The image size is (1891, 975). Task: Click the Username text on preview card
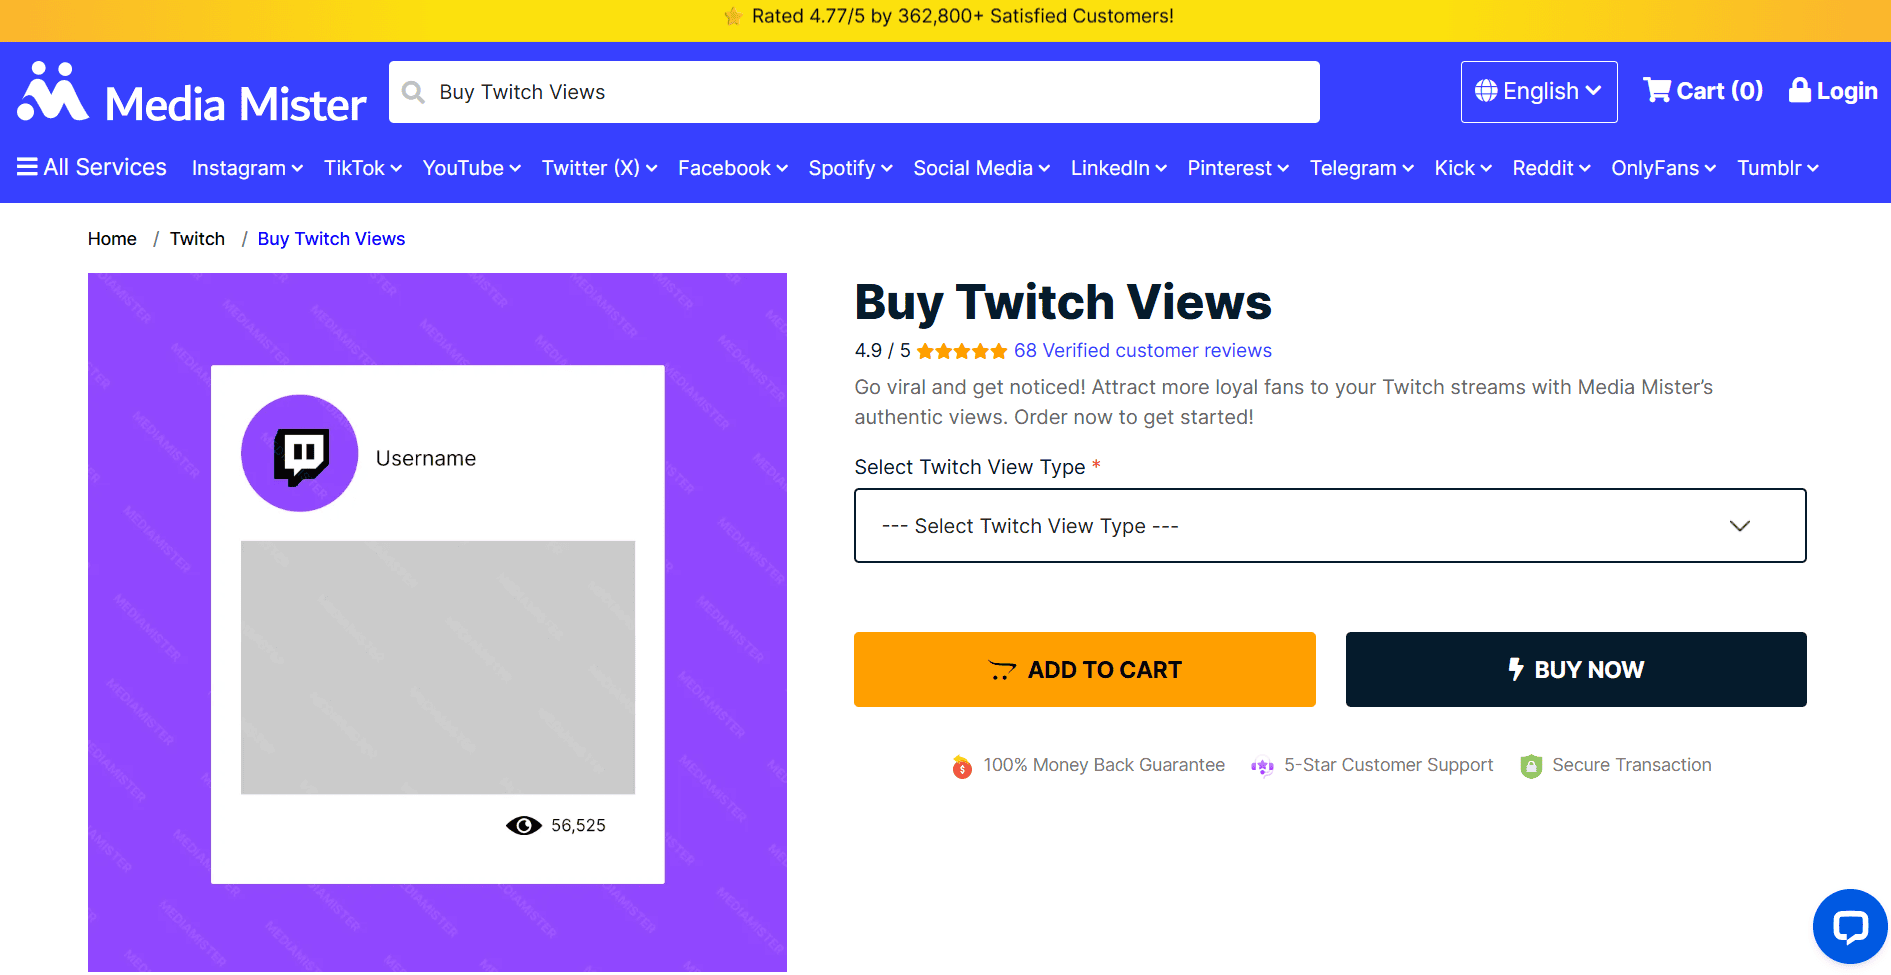[x=426, y=458]
